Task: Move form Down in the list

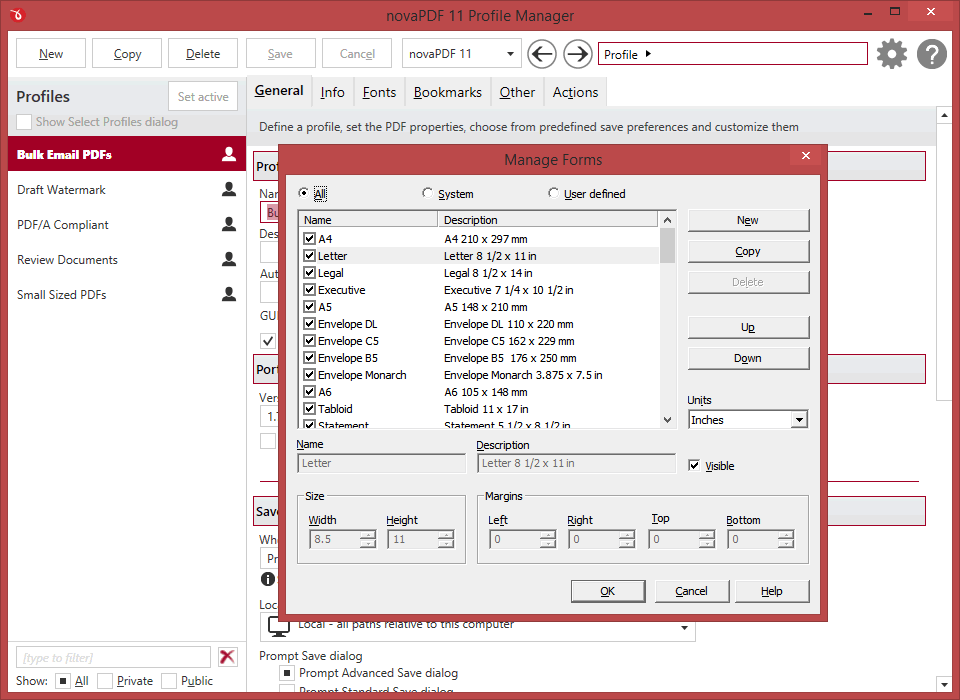Action: point(748,358)
